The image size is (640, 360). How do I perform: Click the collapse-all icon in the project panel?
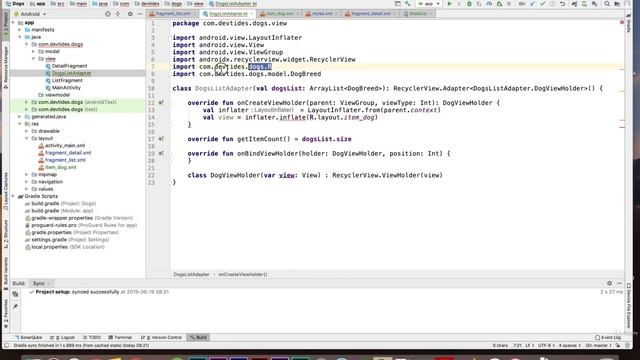click(x=118, y=14)
